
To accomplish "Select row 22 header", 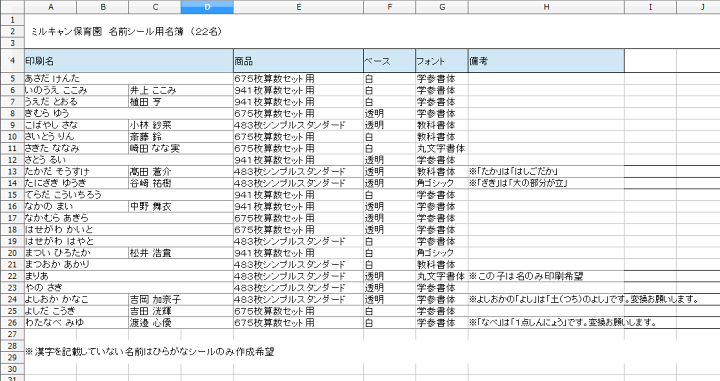I will click(x=12, y=276).
